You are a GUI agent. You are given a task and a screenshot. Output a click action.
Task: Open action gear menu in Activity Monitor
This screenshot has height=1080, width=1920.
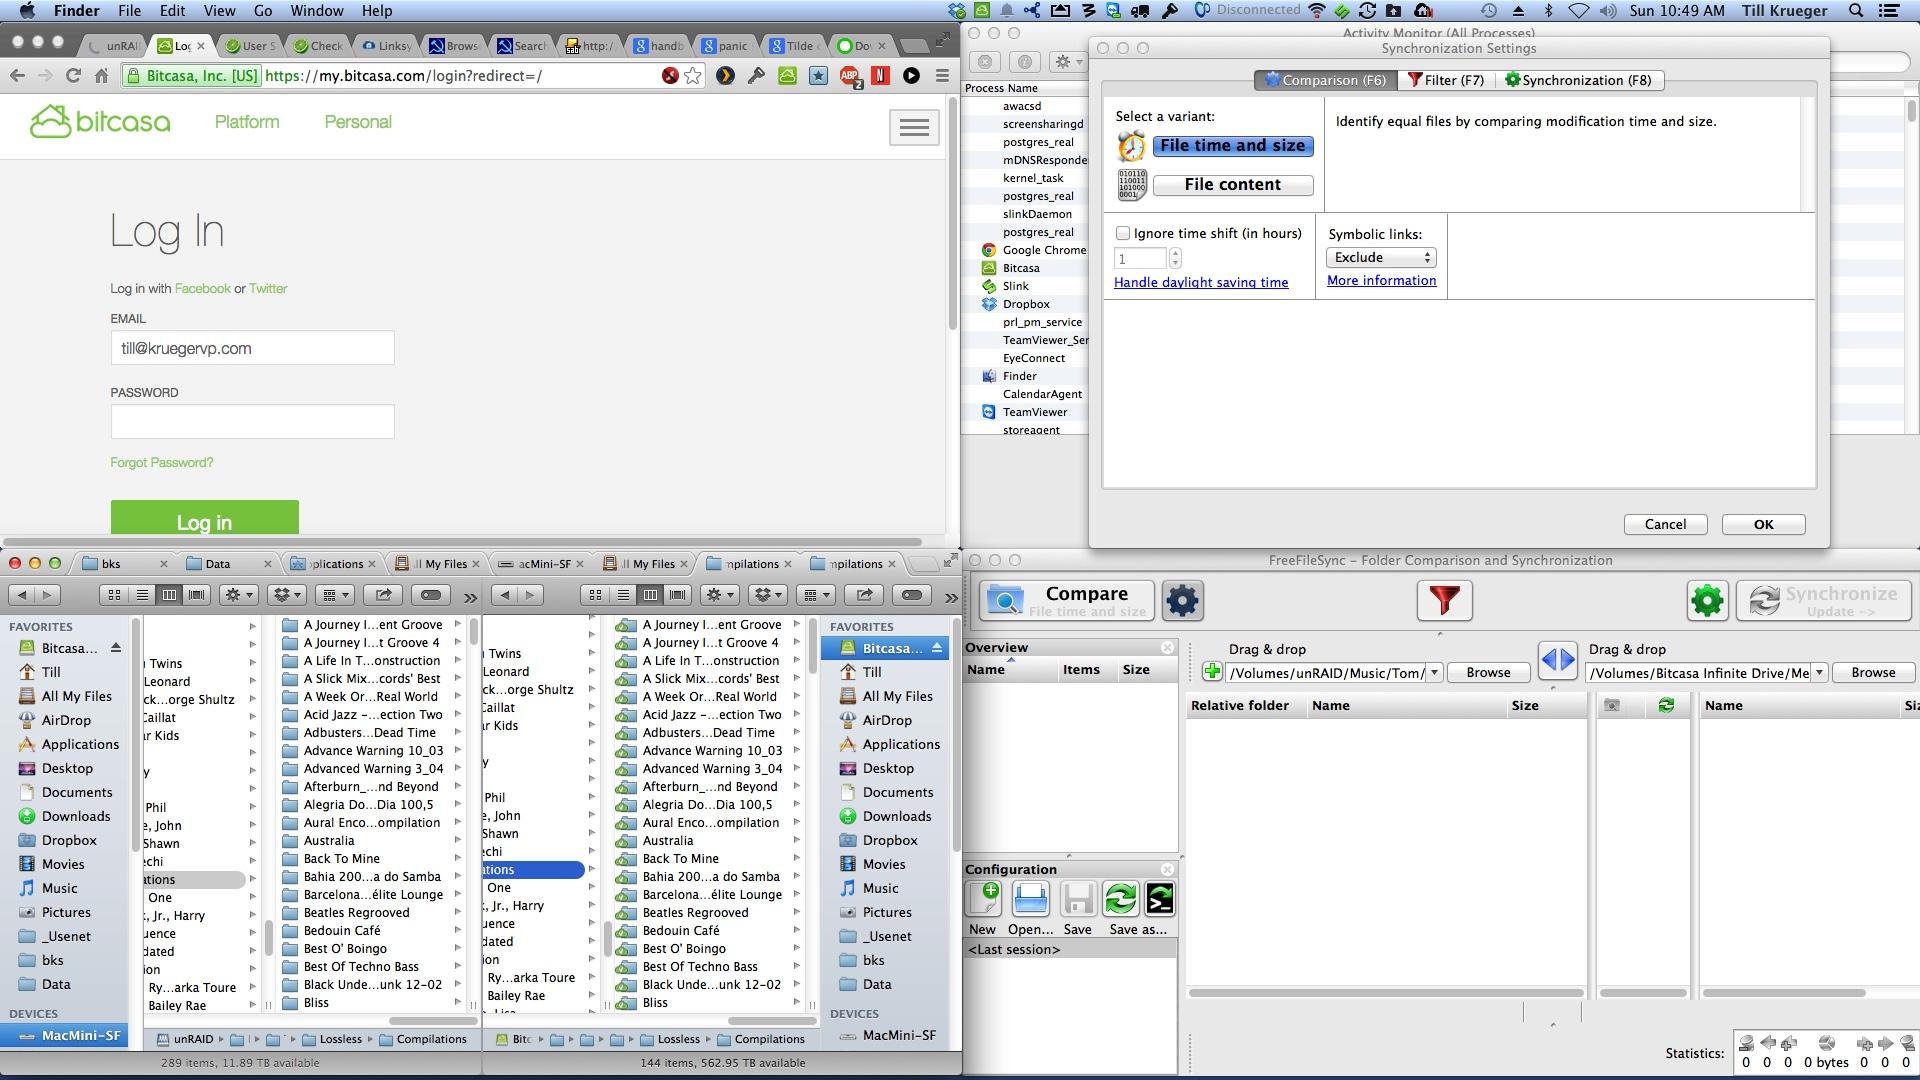pyautogui.click(x=1067, y=62)
